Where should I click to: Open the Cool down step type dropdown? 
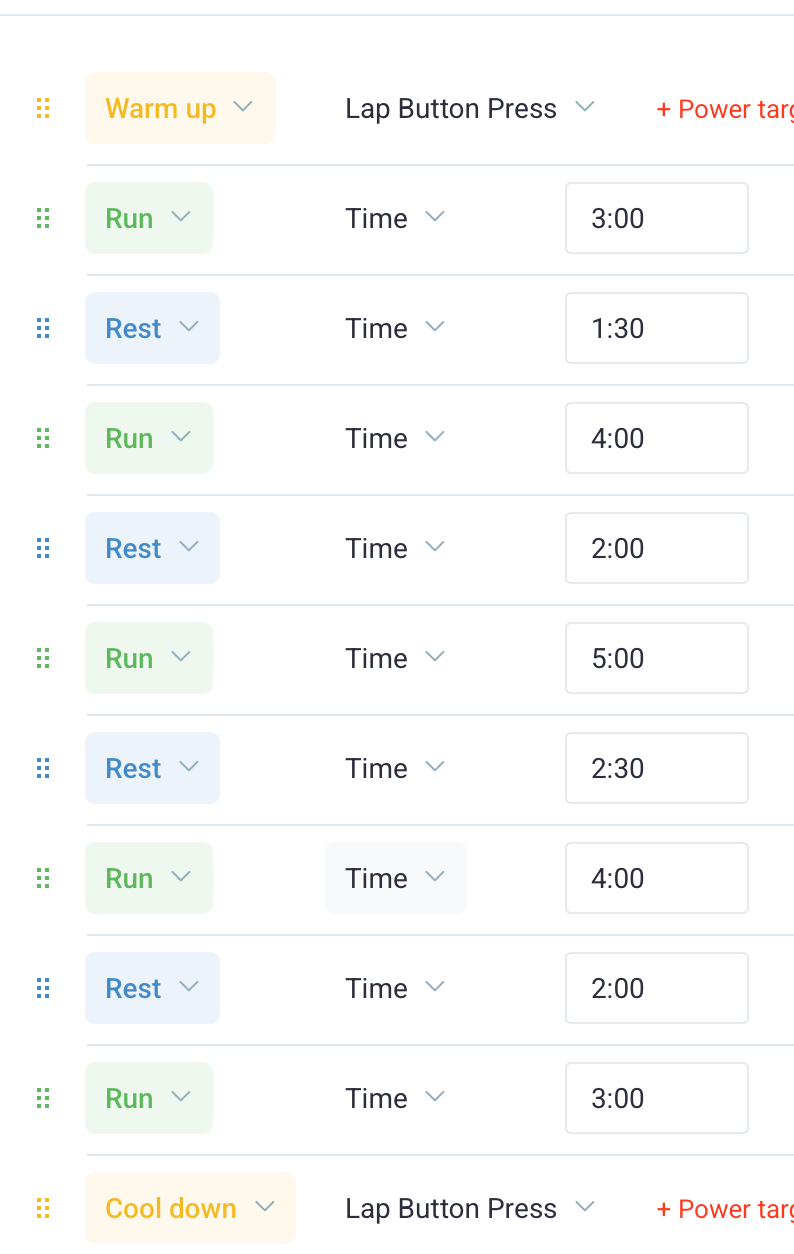click(190, 1208)
